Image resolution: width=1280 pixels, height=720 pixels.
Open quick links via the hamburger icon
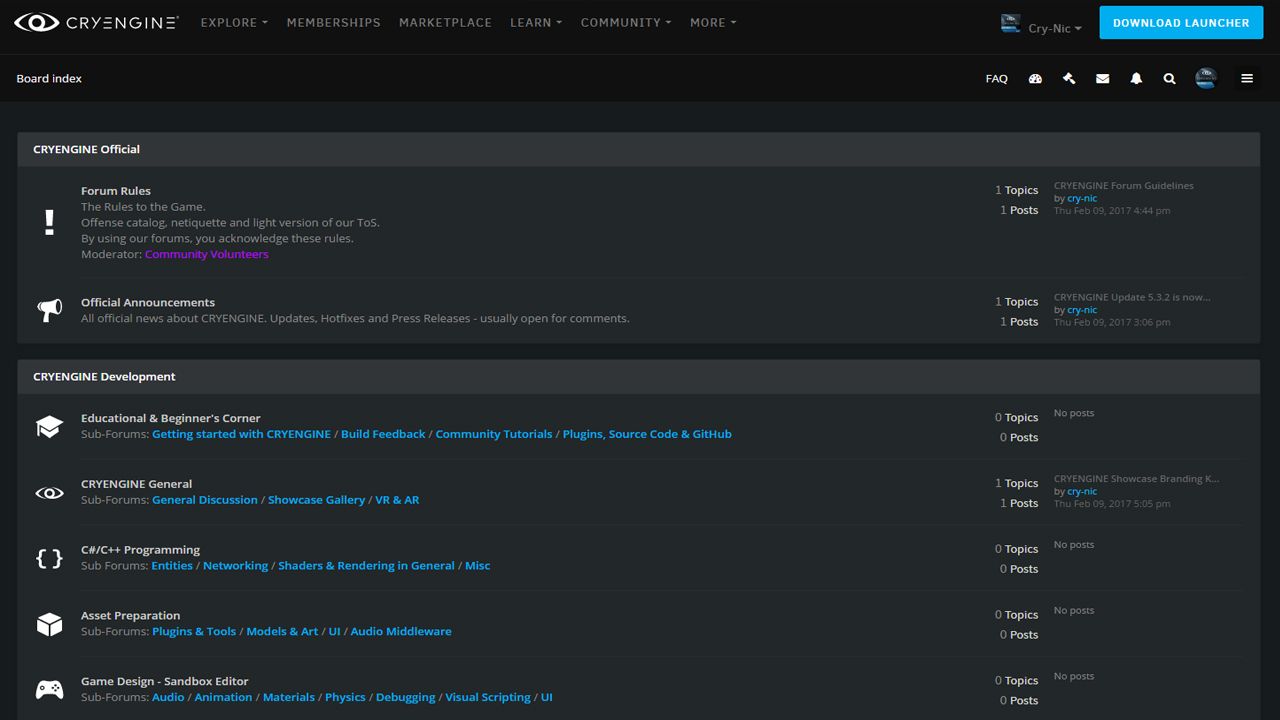[x=1247, y=78]
